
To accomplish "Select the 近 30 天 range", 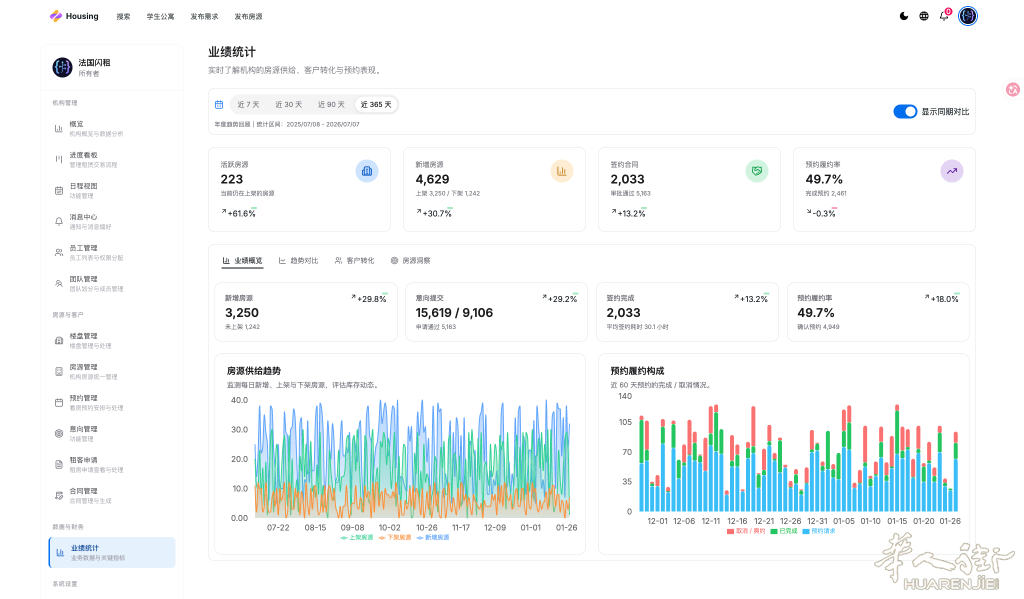I will point(289,105).
